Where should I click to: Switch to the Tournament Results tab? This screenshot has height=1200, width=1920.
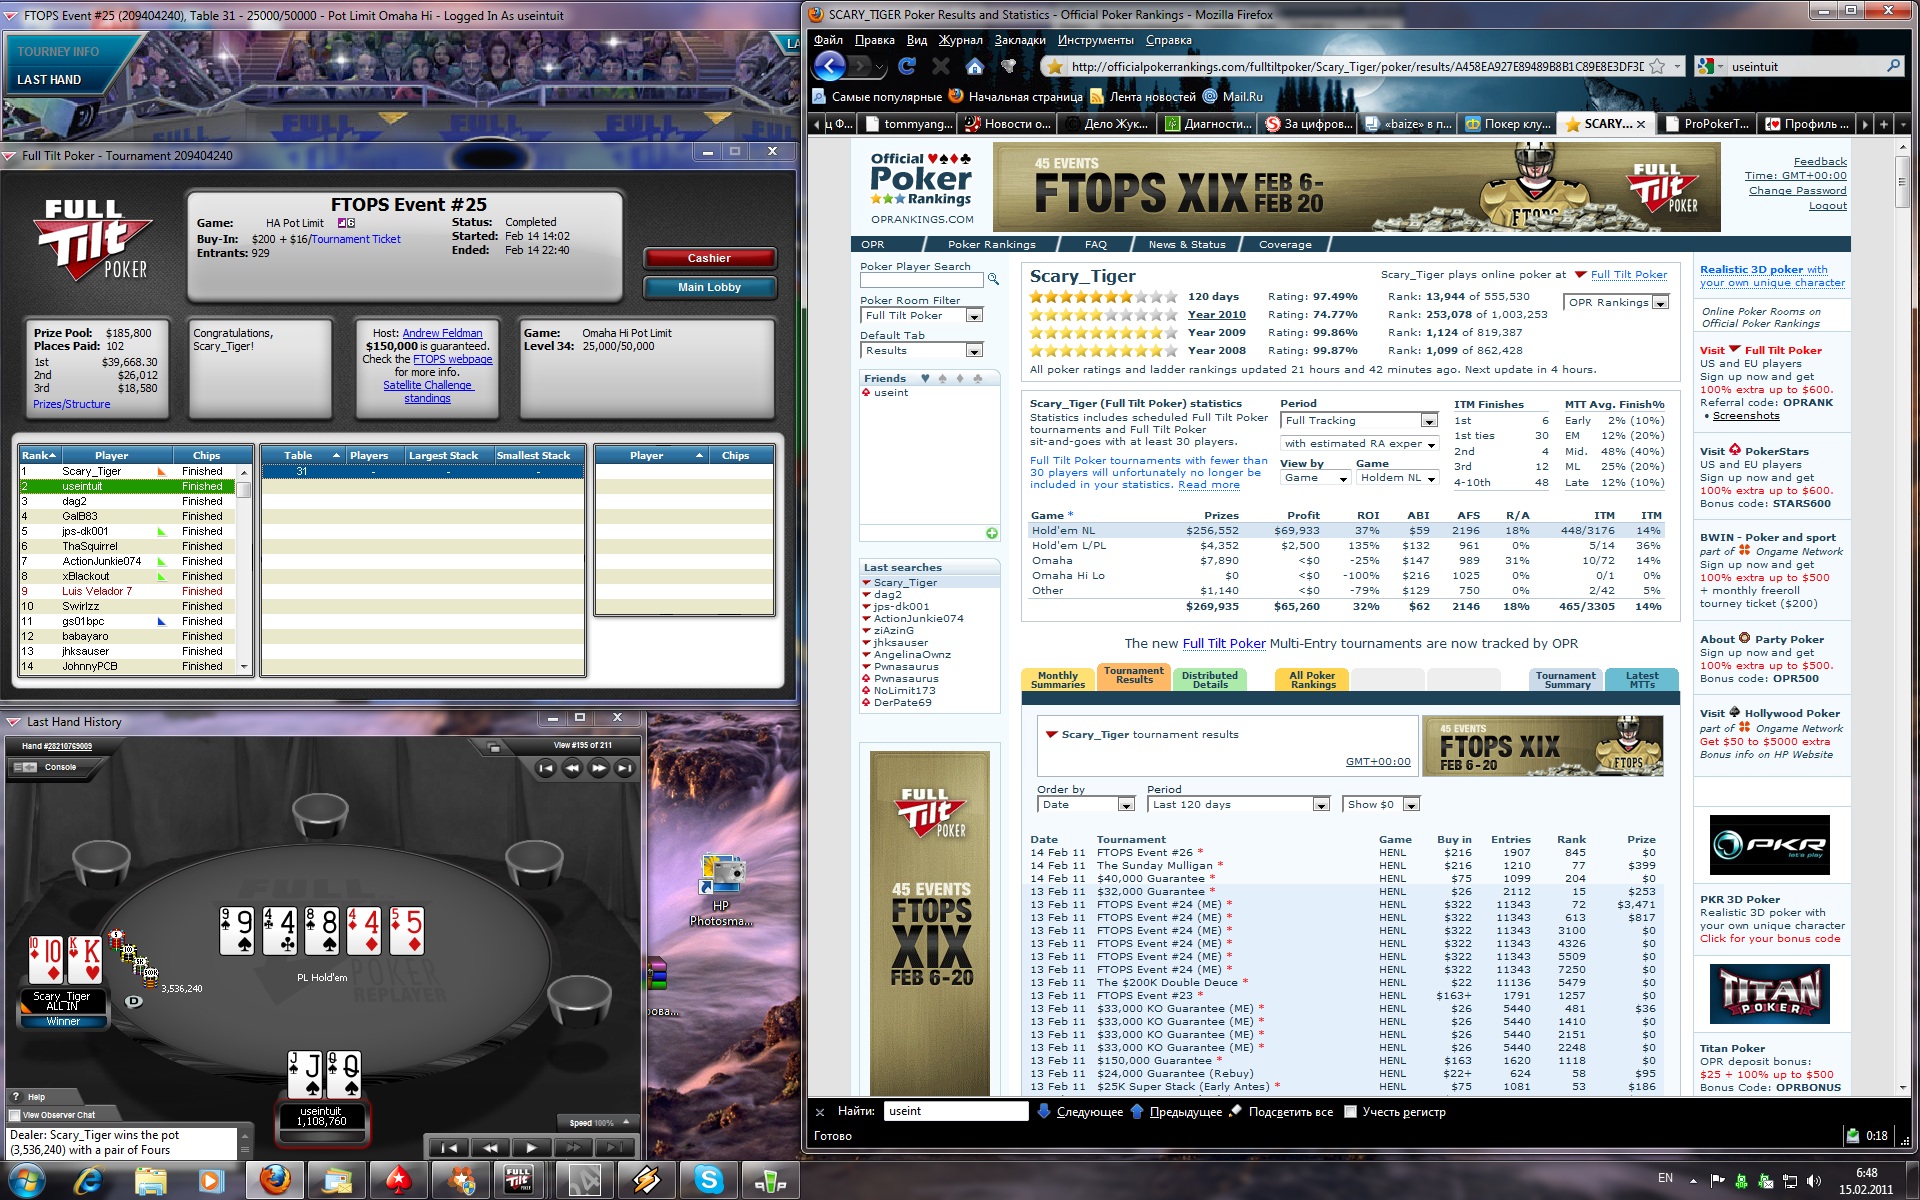click(x=1134, y=676)
